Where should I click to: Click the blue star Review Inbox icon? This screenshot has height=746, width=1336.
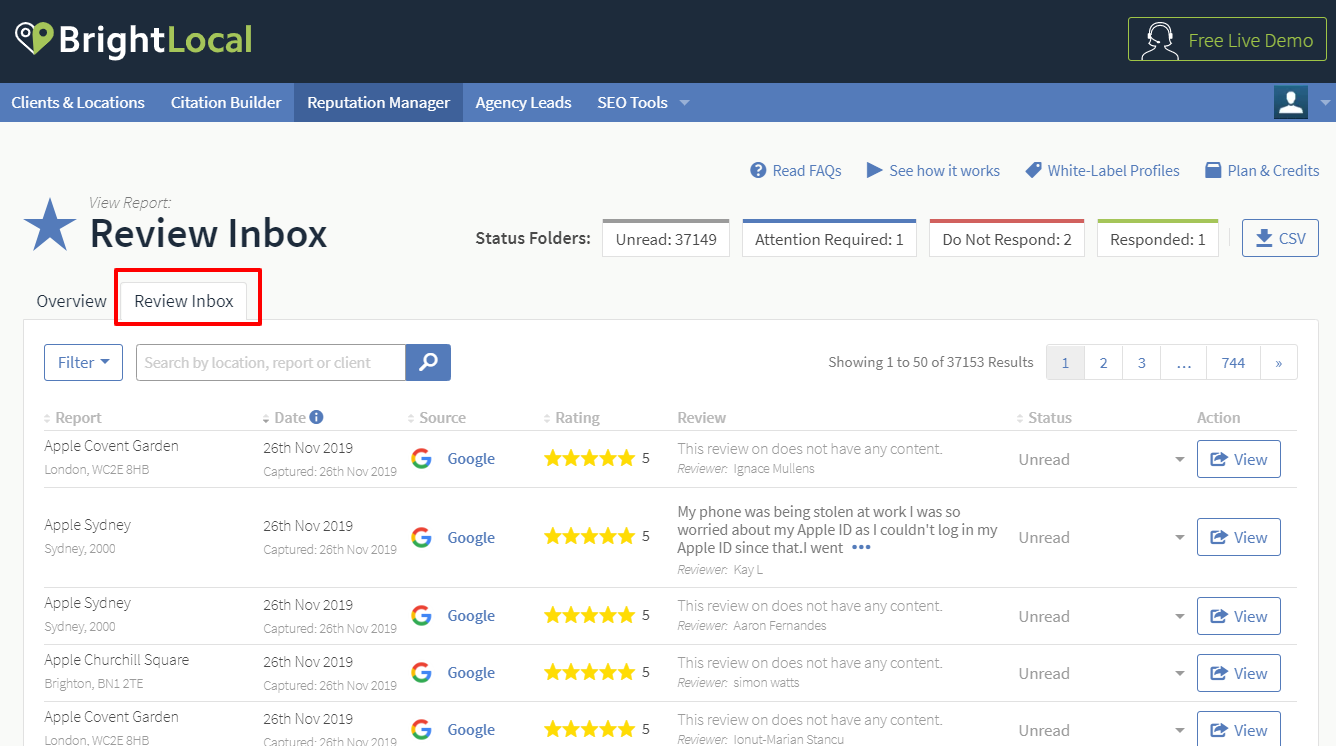click(50, 224)
